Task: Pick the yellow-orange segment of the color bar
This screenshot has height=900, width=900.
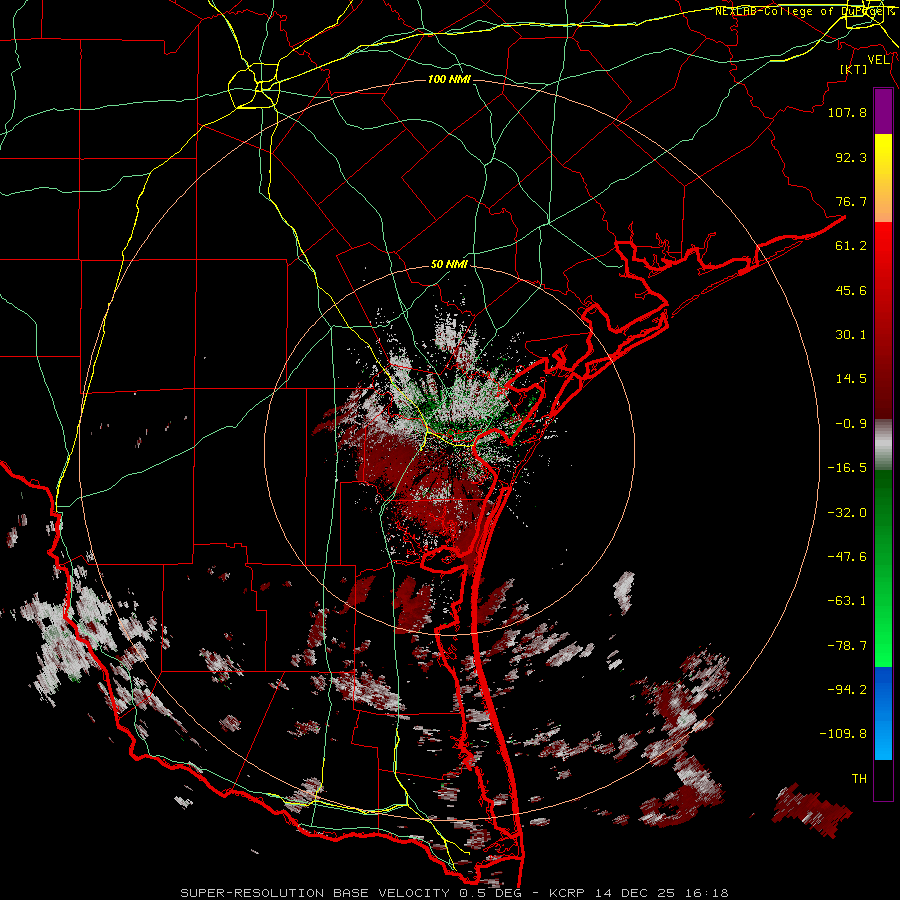Action: (x=883, y=178)
